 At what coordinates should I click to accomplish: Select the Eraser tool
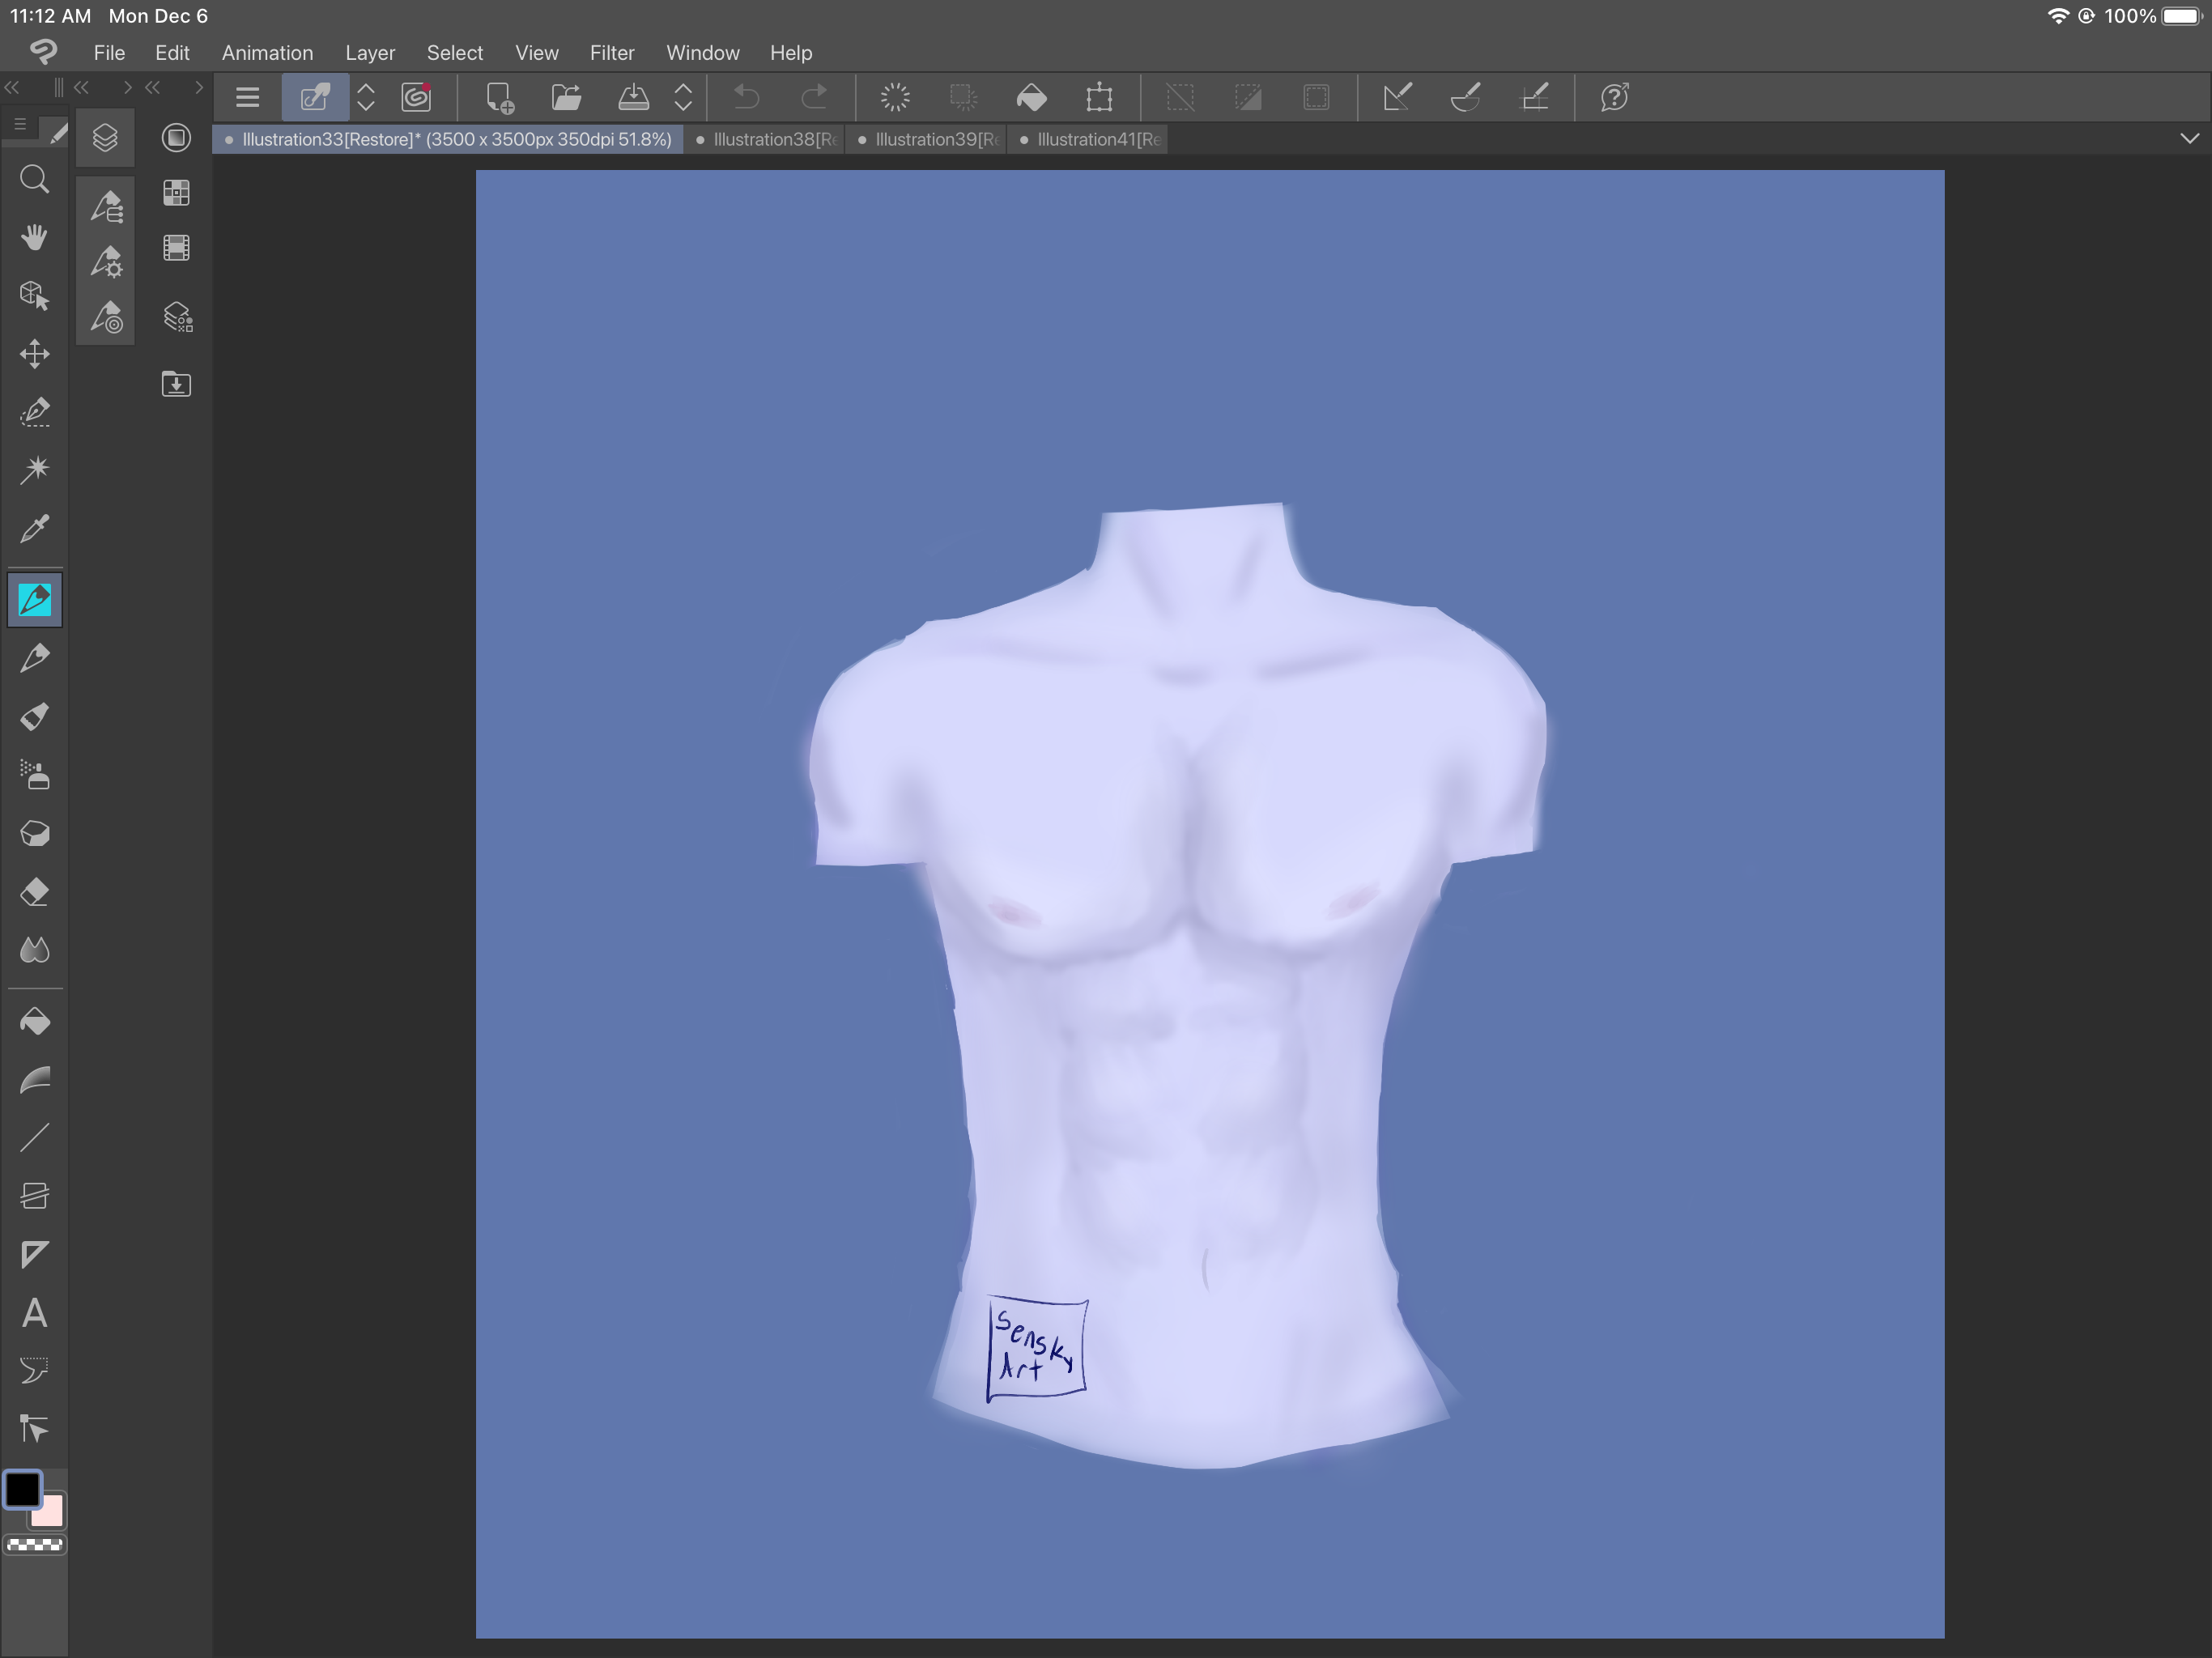[x=35, y=892]
